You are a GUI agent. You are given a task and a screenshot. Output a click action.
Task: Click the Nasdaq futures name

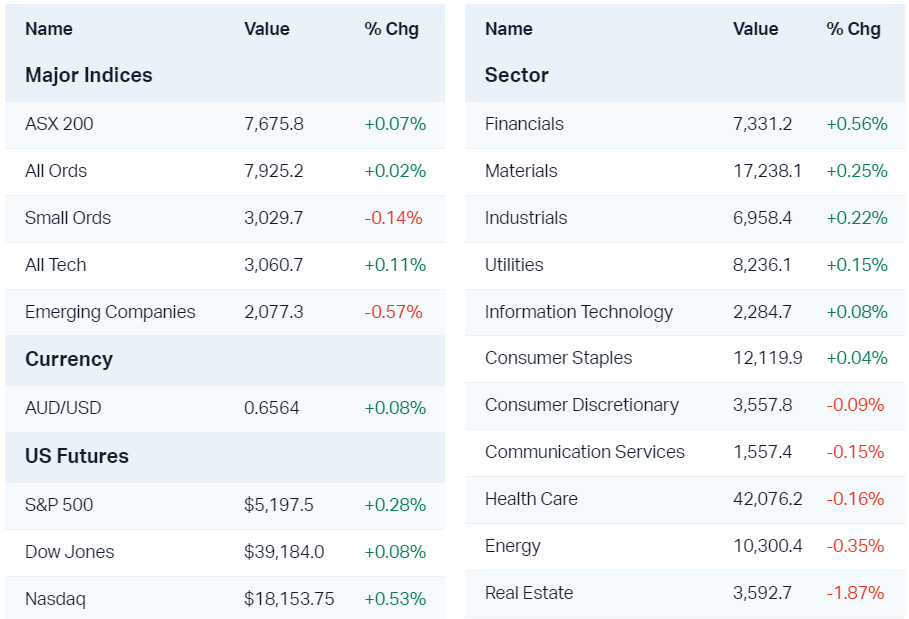pos(55,599)
